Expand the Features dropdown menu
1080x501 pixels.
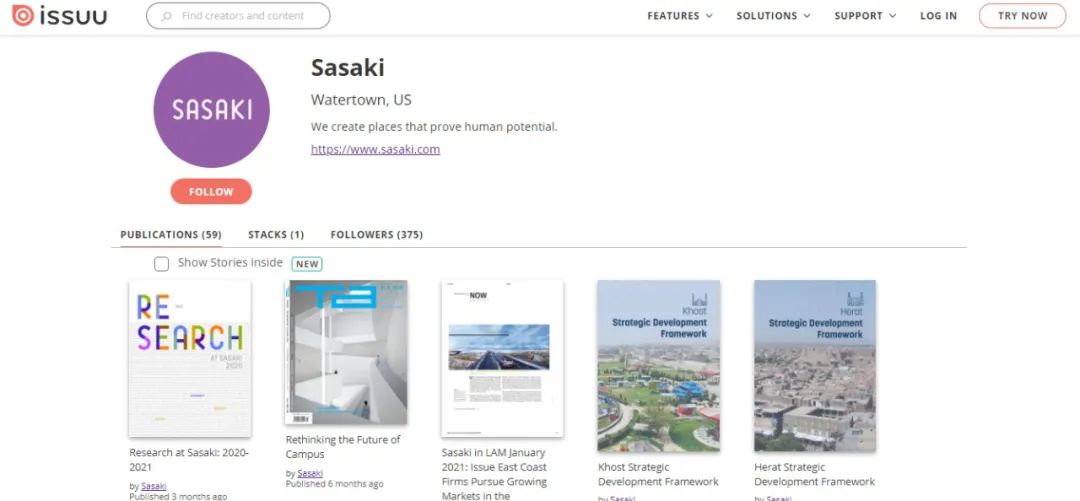680,16
